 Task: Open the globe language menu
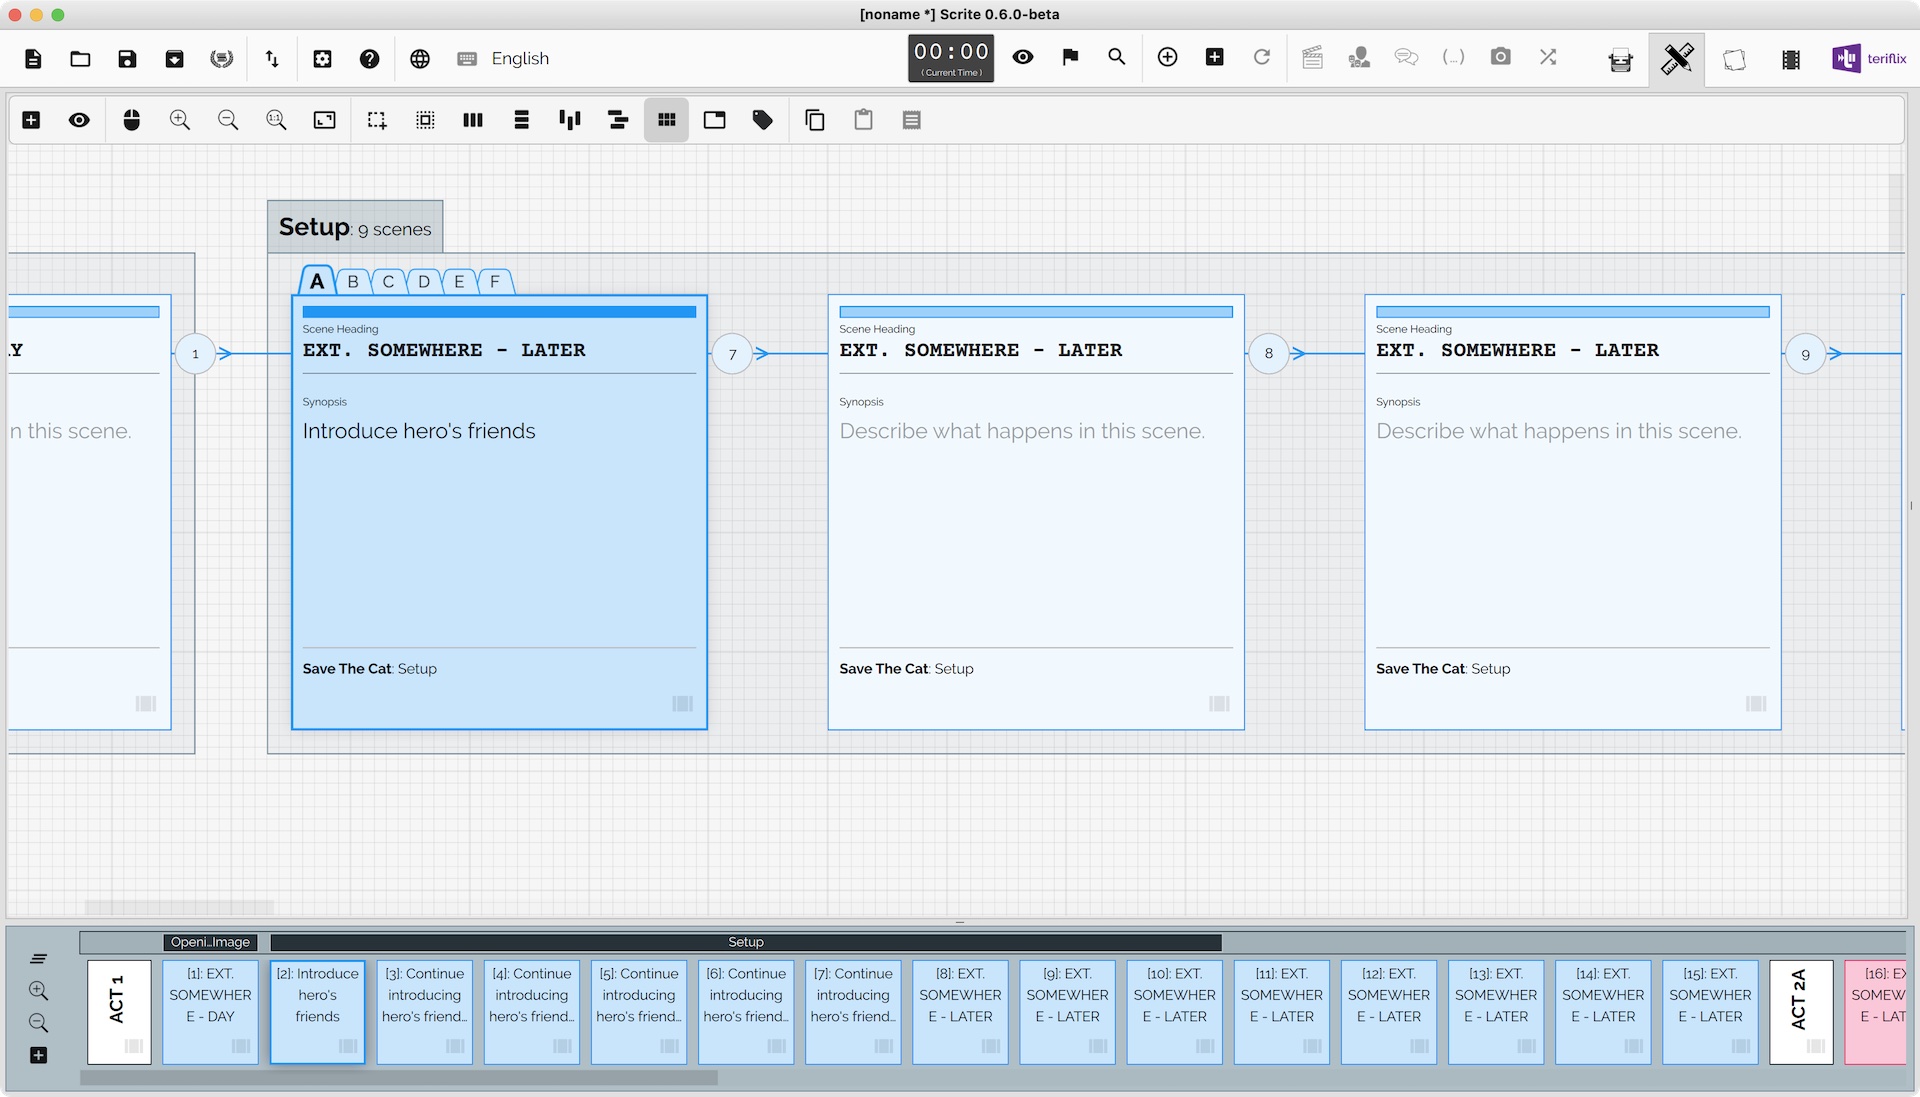(420, 58)
